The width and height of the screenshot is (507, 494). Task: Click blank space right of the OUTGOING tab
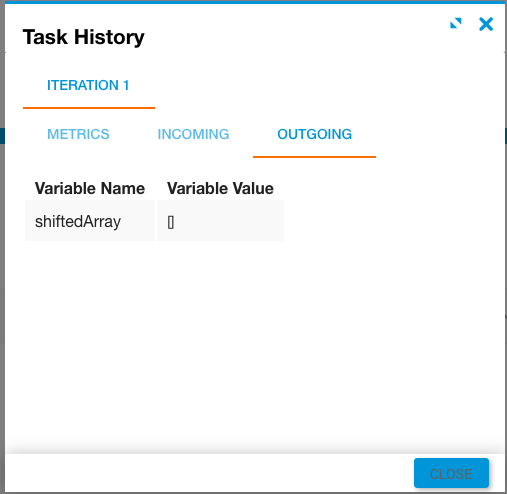click(437, 134)
